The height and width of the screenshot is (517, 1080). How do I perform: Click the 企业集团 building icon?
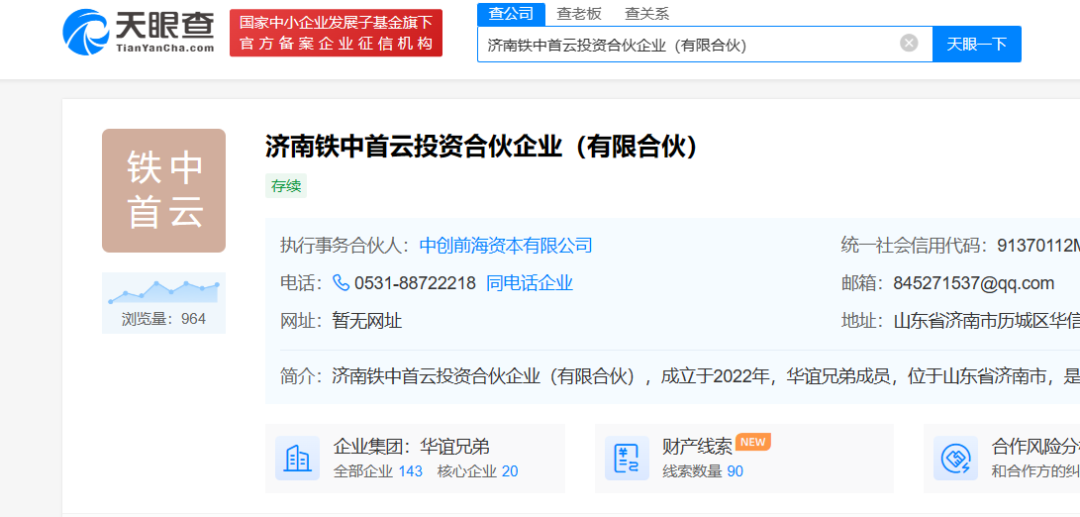(297, 458)
